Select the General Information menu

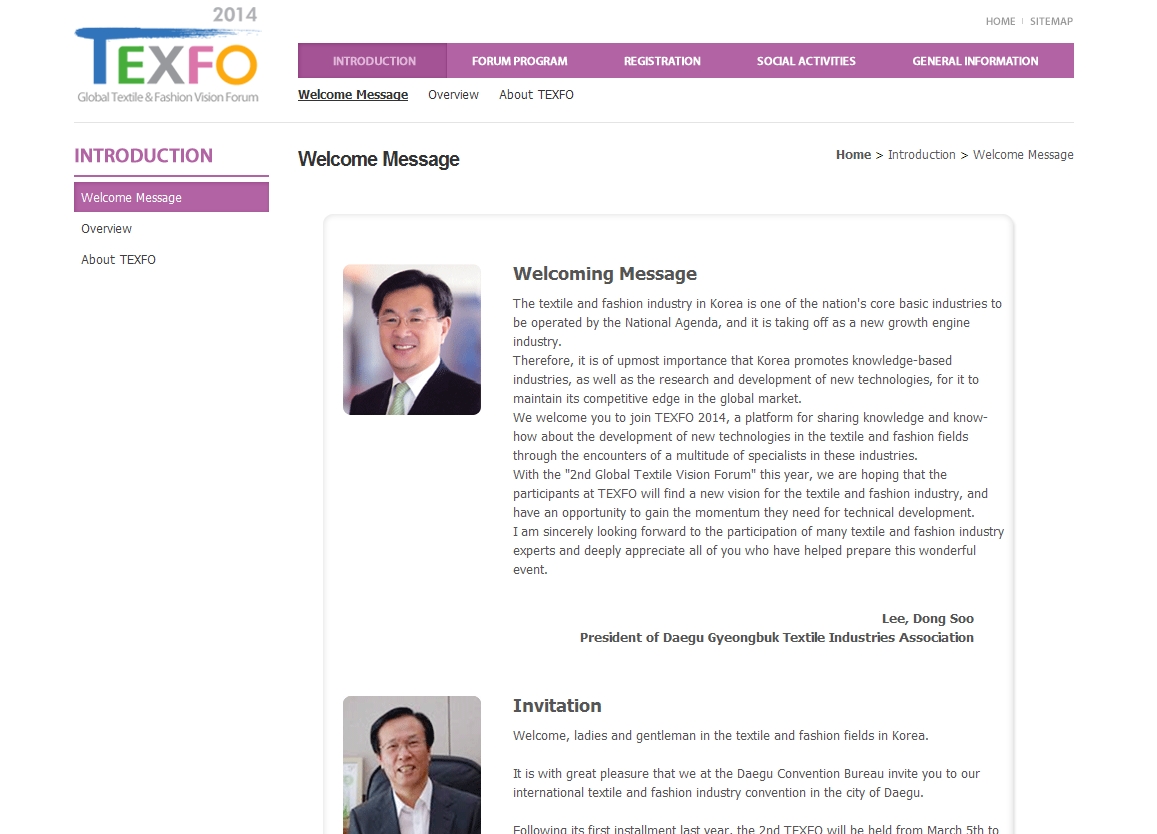click(x=975, y=61)
